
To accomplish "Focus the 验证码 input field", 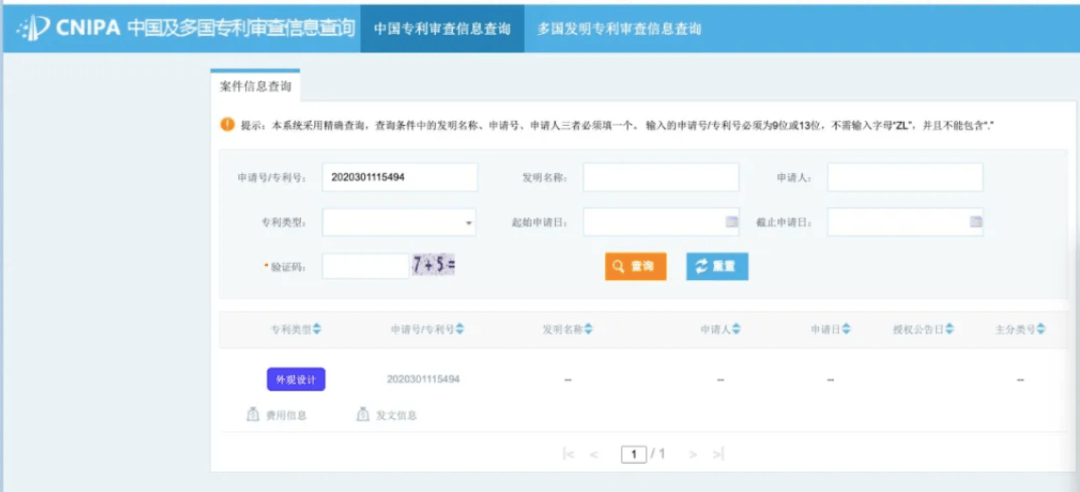I will (364, 266).
